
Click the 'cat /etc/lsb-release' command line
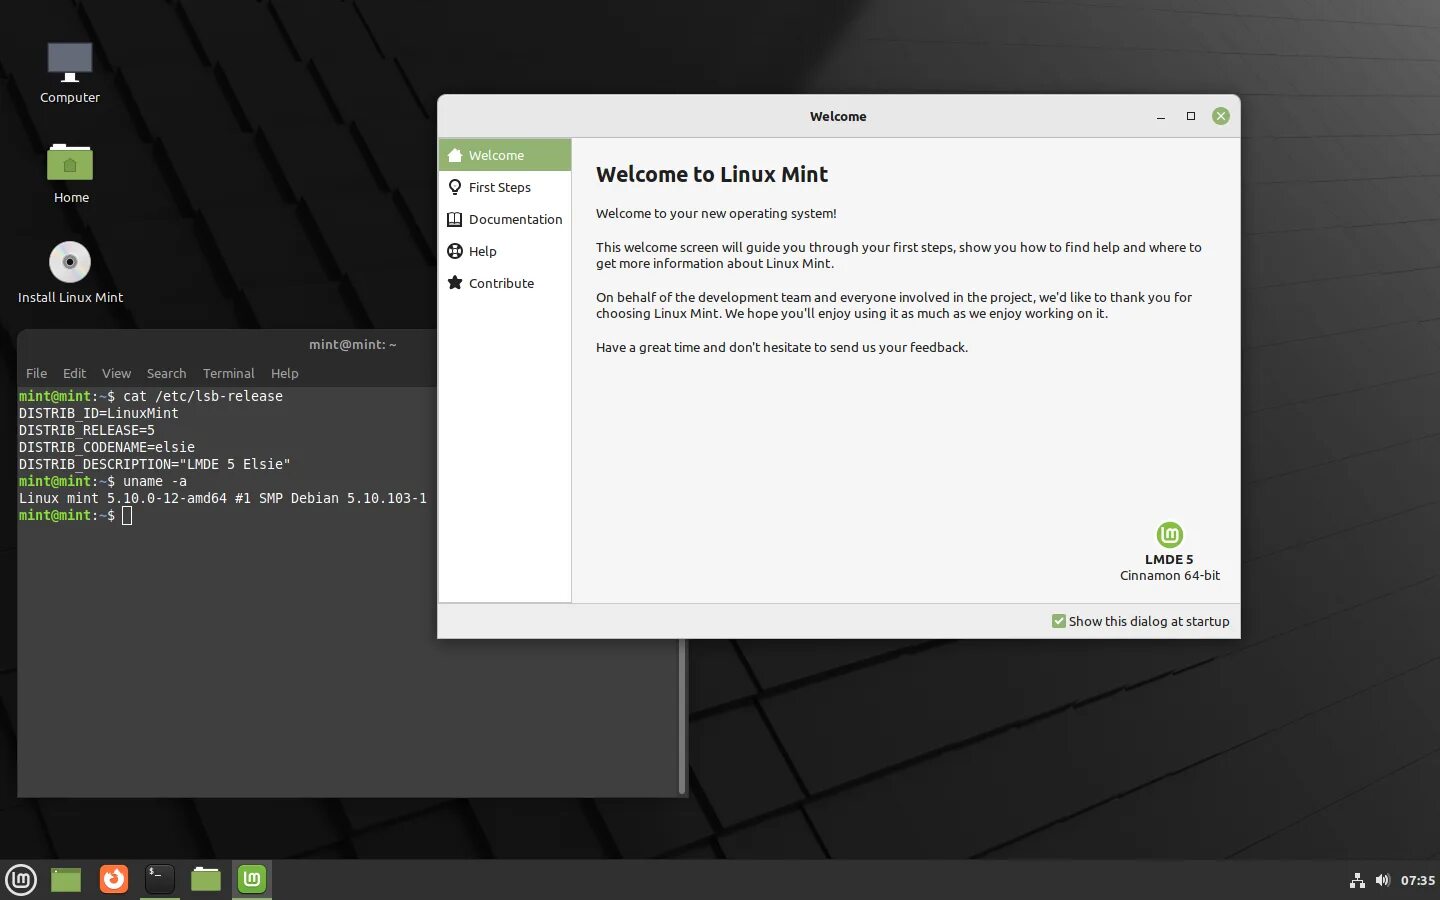151,396
